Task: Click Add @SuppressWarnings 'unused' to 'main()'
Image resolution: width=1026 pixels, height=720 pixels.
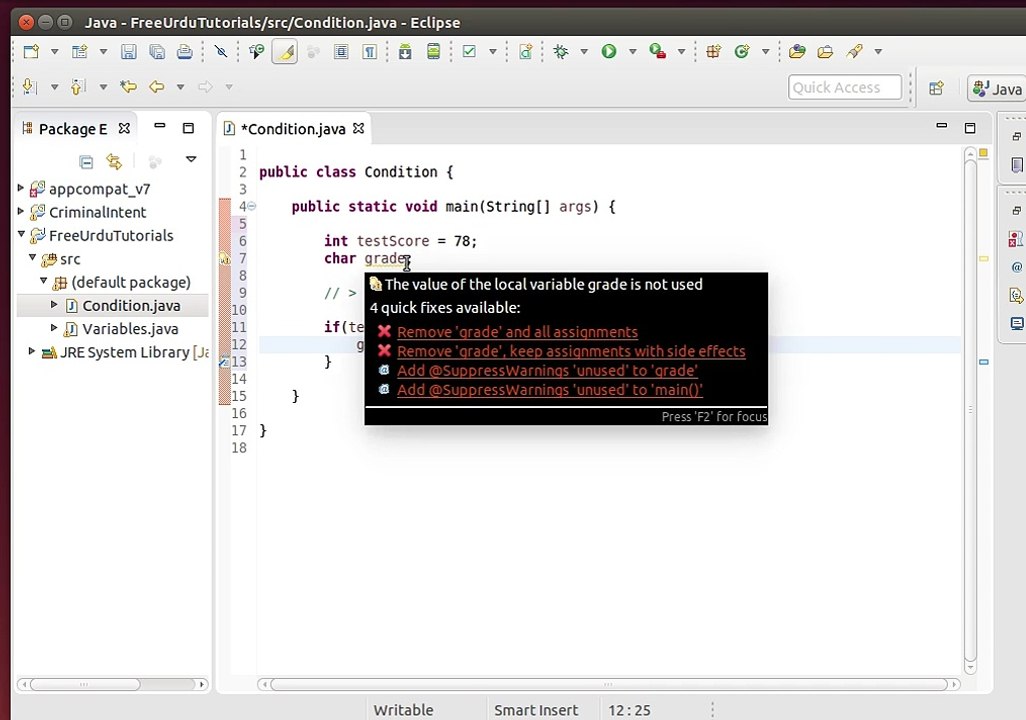Action: click(x=550, y=389)
